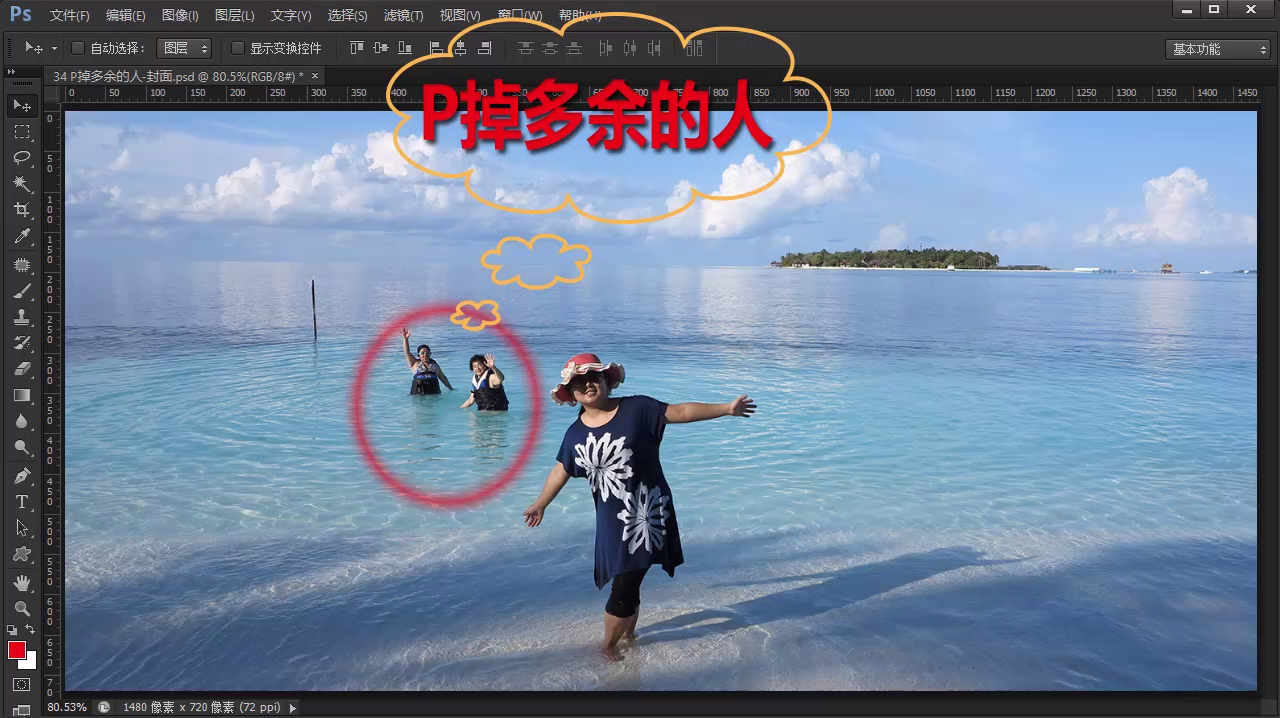Toggle Quick Mask mode
The image size is (1280, 718).
tap(22, 685)
